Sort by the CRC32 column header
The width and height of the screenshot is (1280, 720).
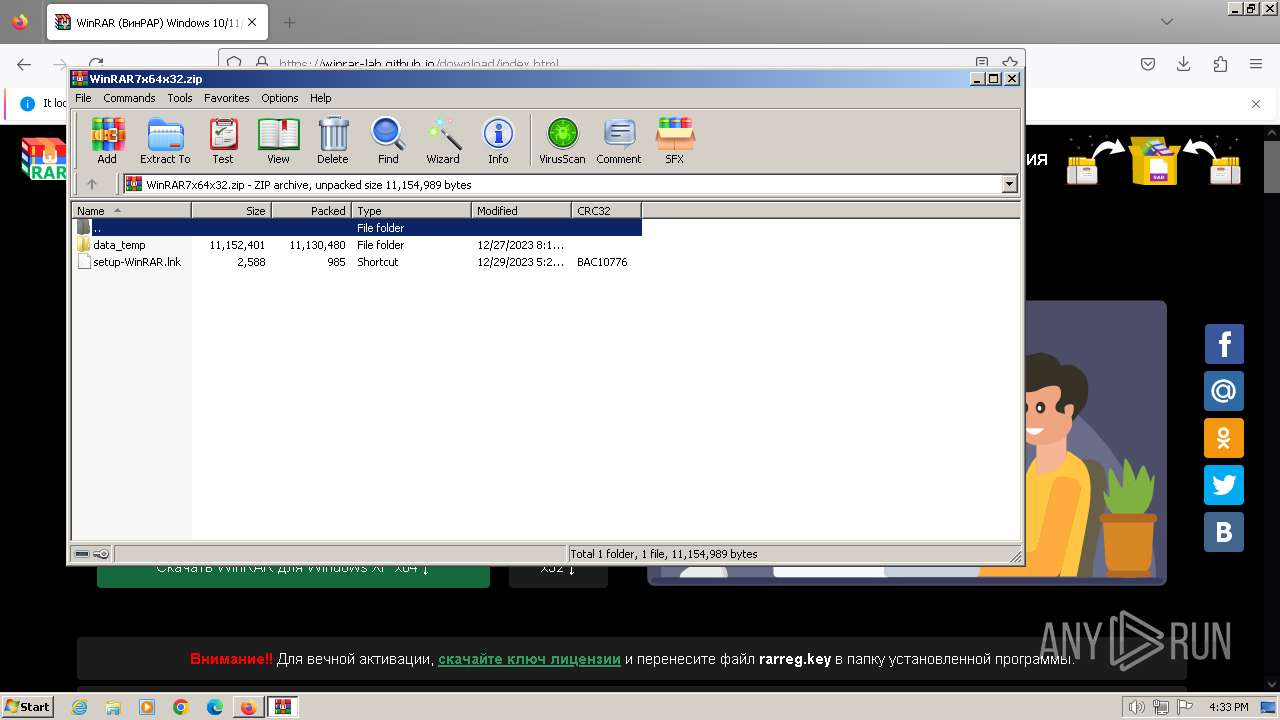607,211
